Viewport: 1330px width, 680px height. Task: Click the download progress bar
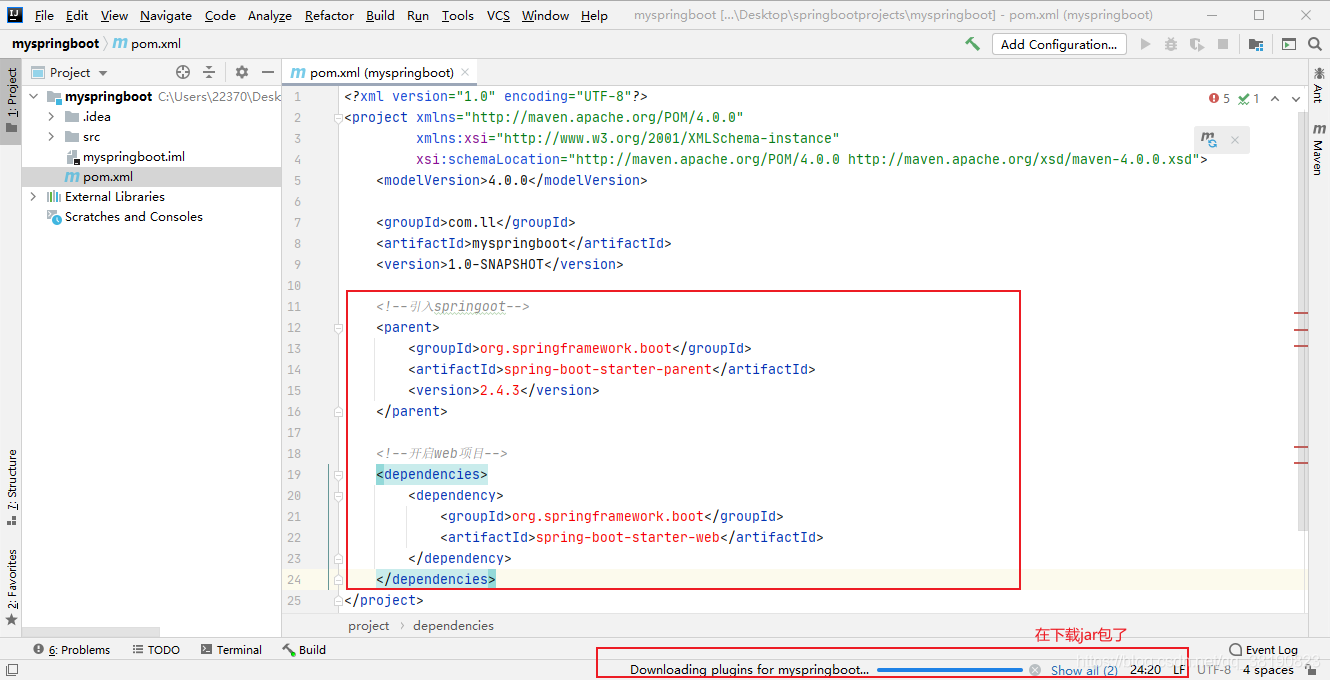click(x=950, y=670)
